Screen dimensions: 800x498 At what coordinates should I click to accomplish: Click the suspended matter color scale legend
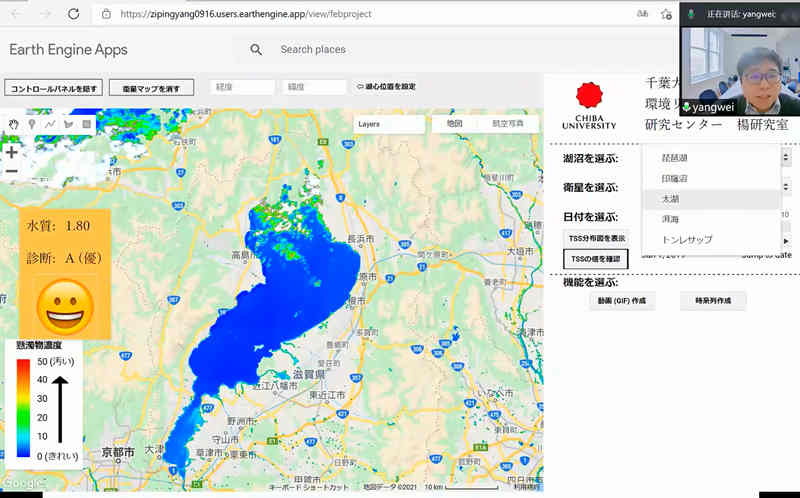point(44,404)
